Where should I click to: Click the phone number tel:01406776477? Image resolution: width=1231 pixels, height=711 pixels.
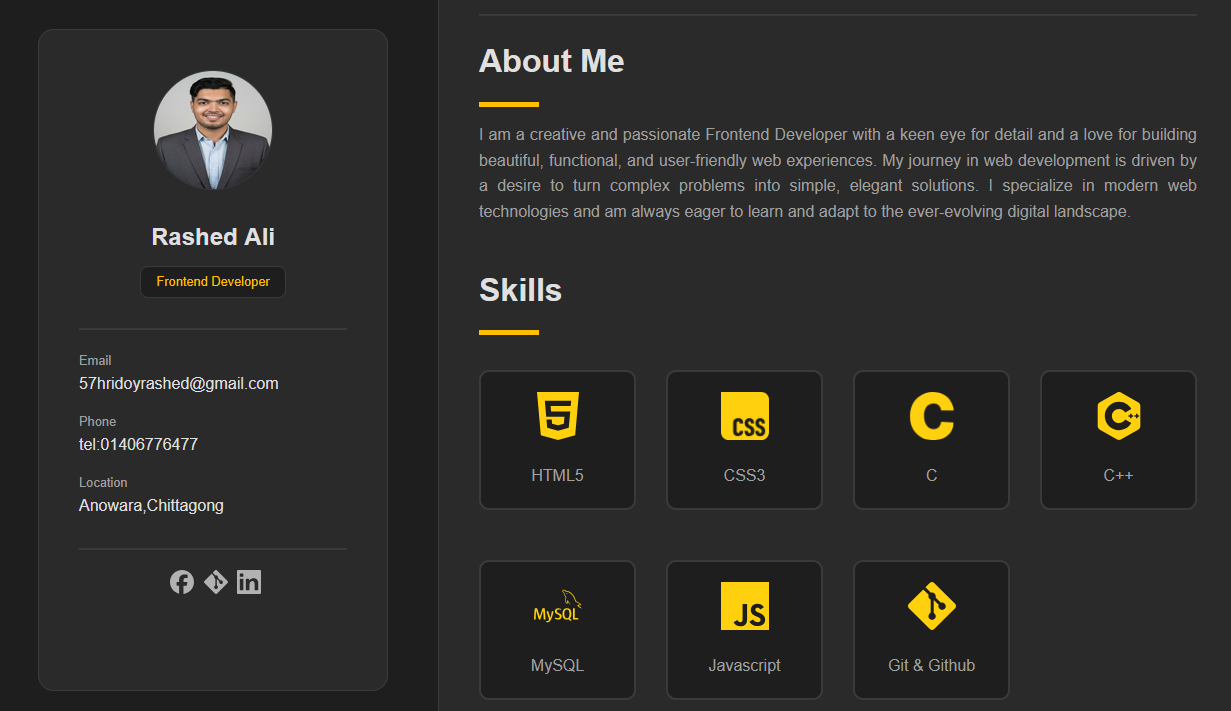pyautogui.click(x=138, y=445)
